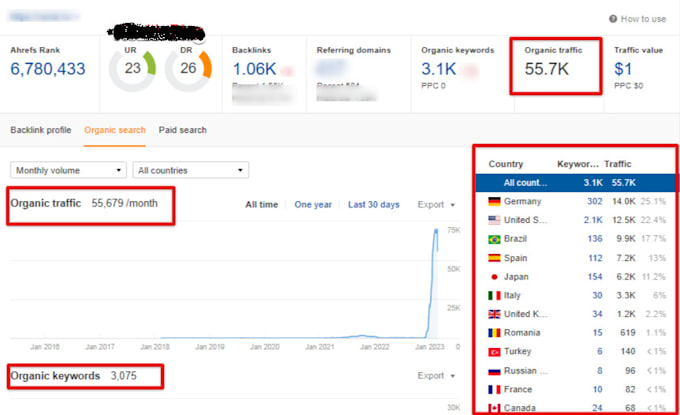Choose the All time range
680x415 pixels.
[262, 205]
